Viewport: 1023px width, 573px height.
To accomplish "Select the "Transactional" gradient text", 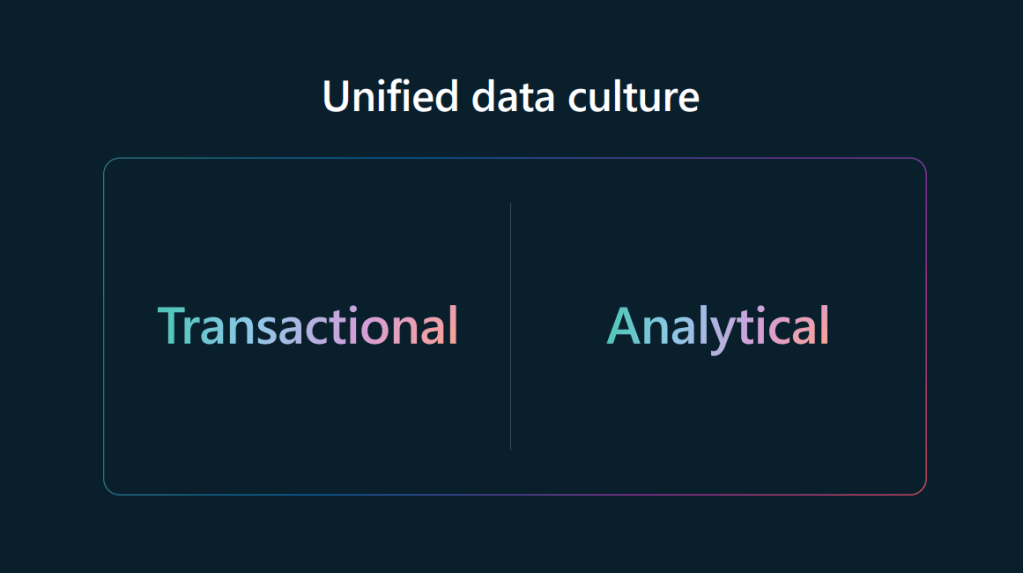I will (x=308, y=326).
